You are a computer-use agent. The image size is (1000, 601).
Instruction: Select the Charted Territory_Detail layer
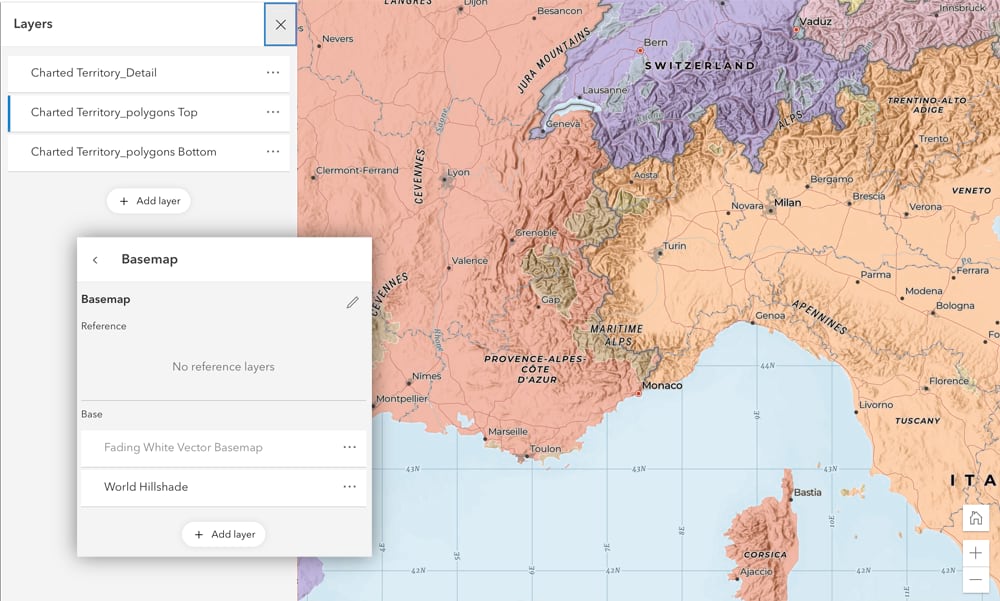[149, 73]
